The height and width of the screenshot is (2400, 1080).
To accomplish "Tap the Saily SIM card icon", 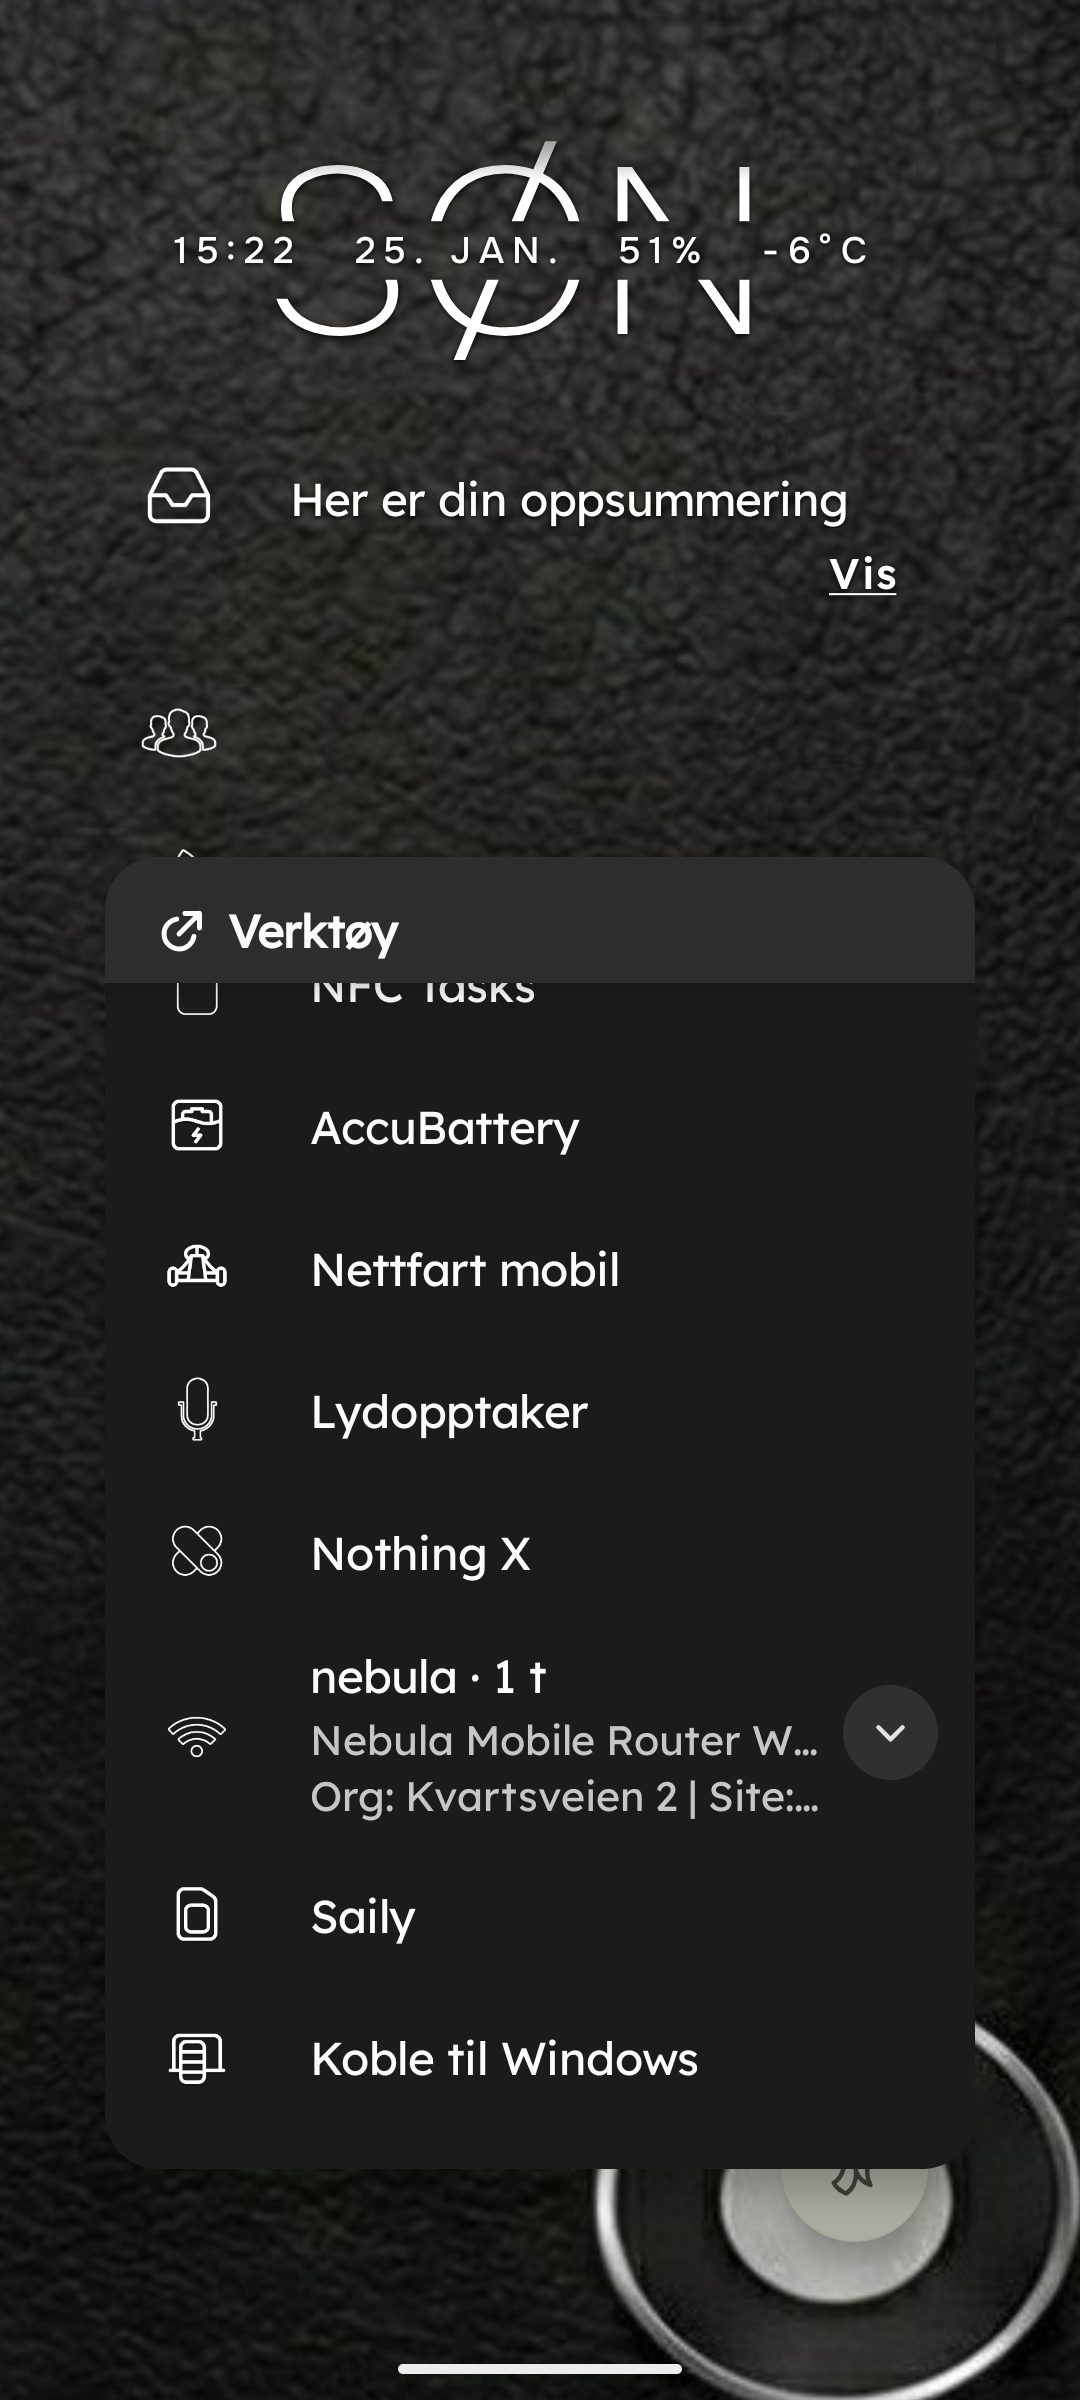I will (x=197, y=1915).
